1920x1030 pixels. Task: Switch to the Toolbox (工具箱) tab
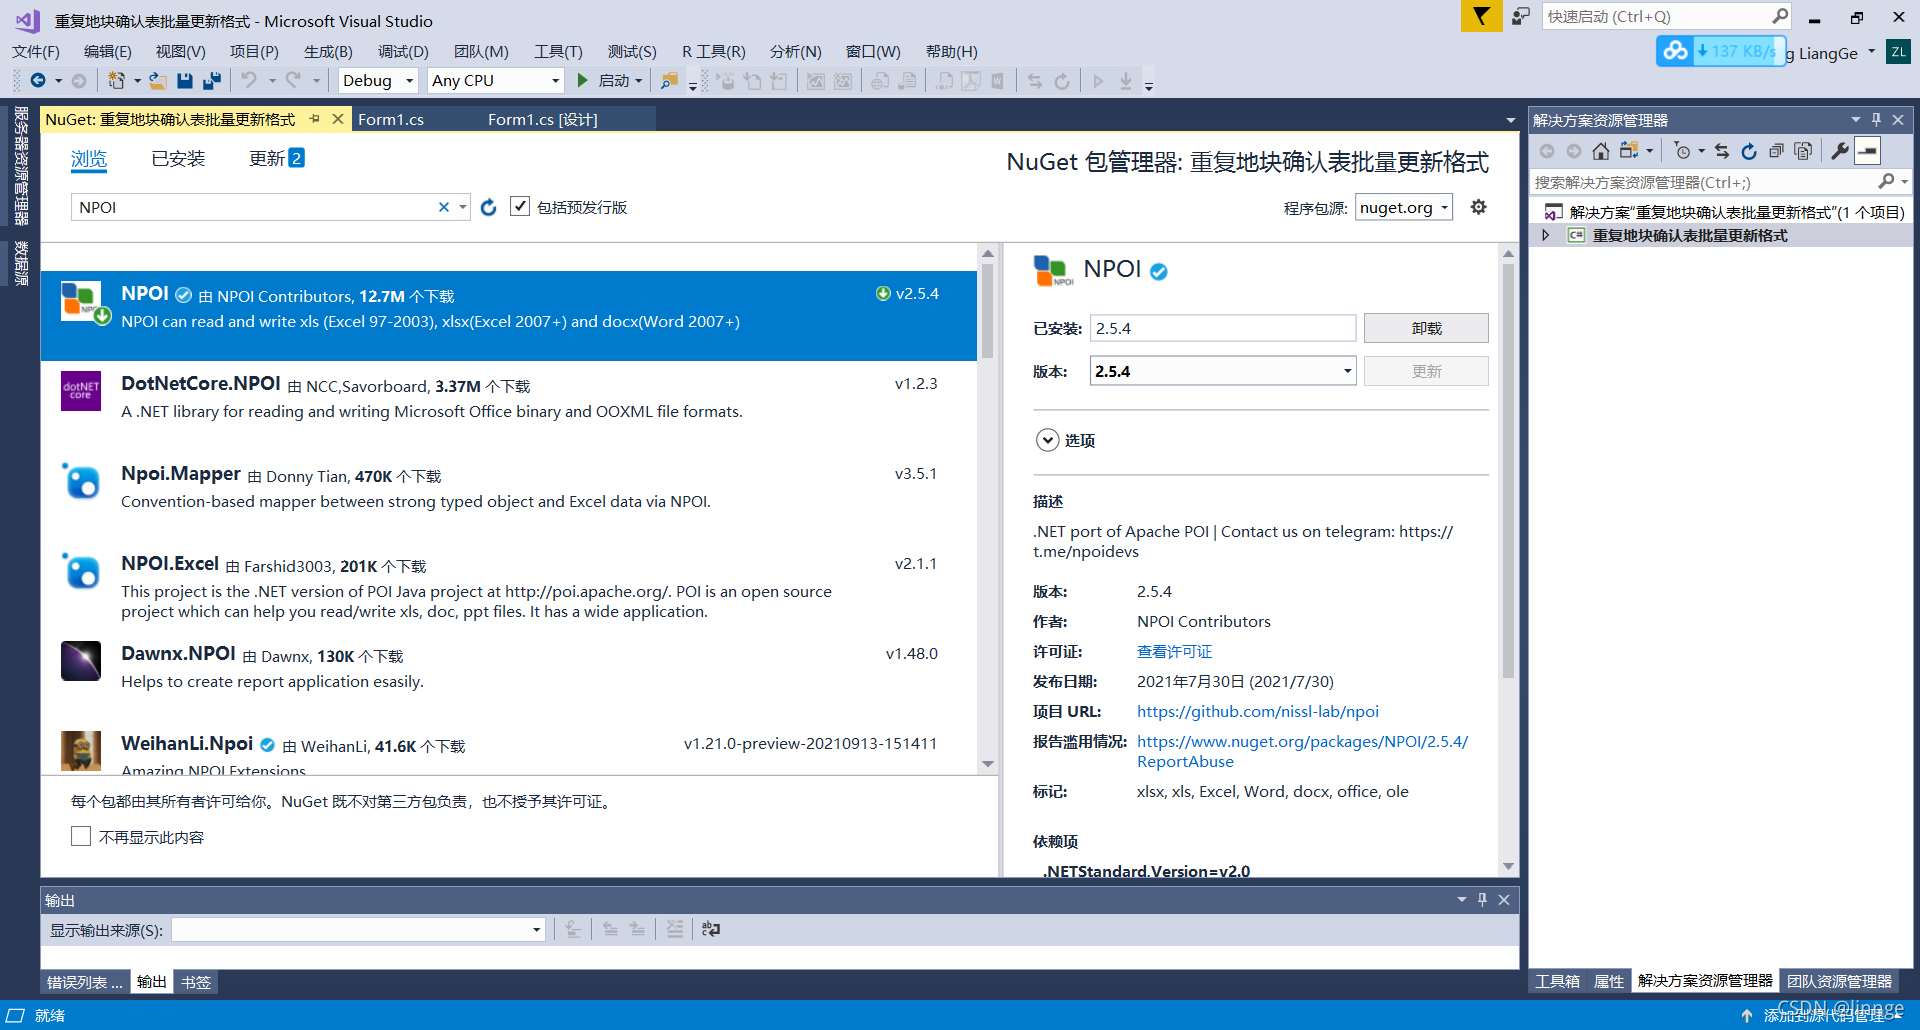tap(1558, 981)
